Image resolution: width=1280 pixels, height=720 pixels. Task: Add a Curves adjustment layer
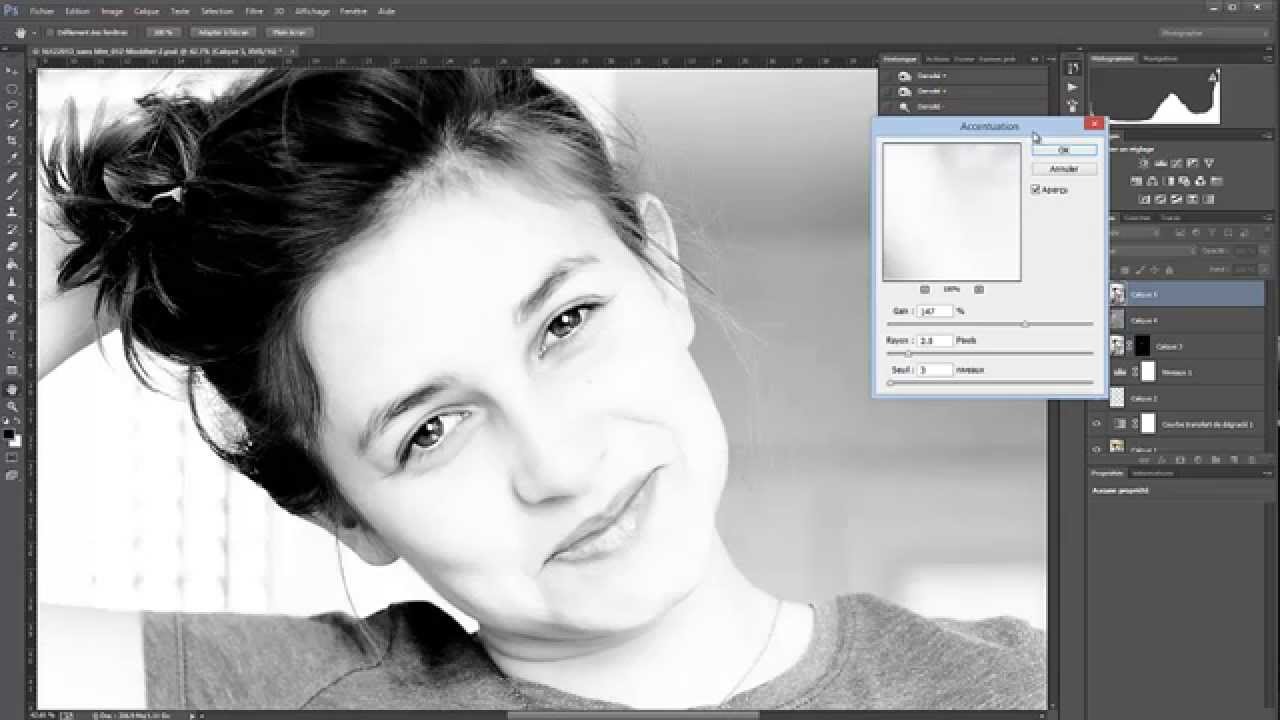coord(1176,163)
